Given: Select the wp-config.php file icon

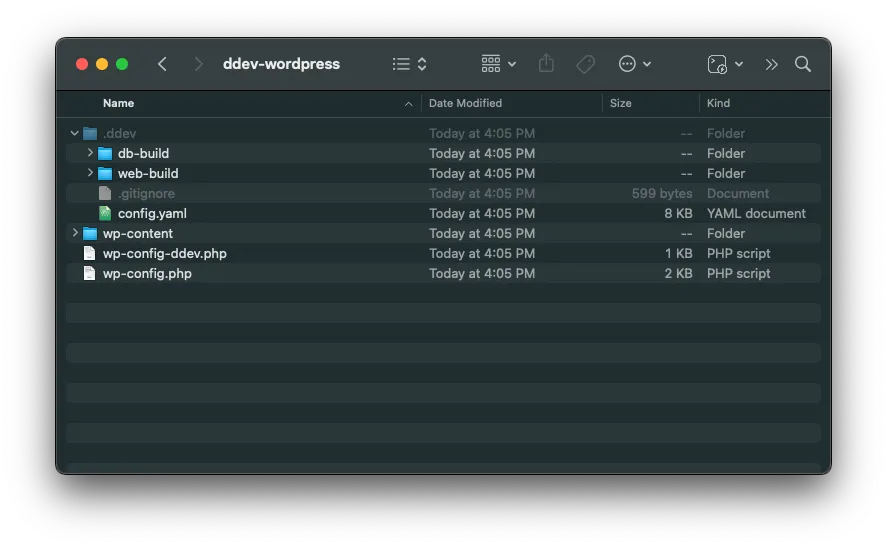Looking at the screenshot, I should point(89,273).
